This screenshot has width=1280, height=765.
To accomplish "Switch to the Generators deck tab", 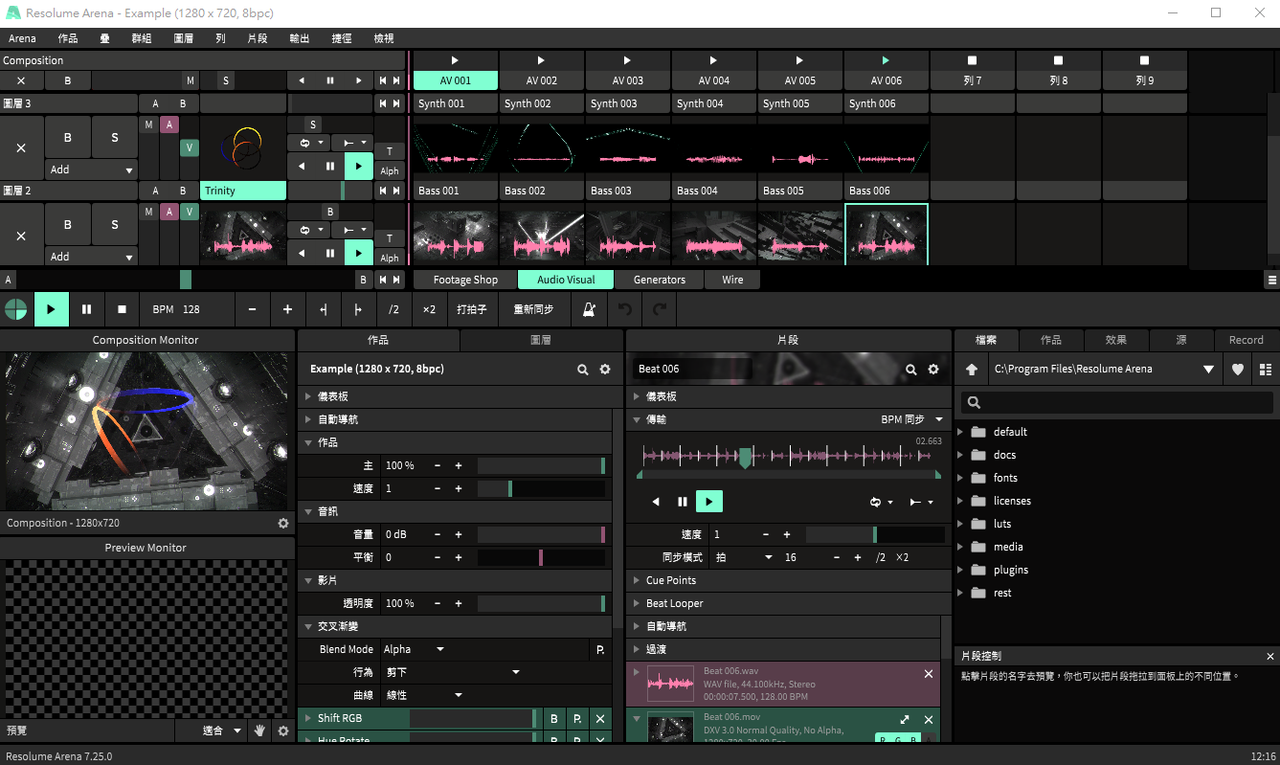I will 659,280.
